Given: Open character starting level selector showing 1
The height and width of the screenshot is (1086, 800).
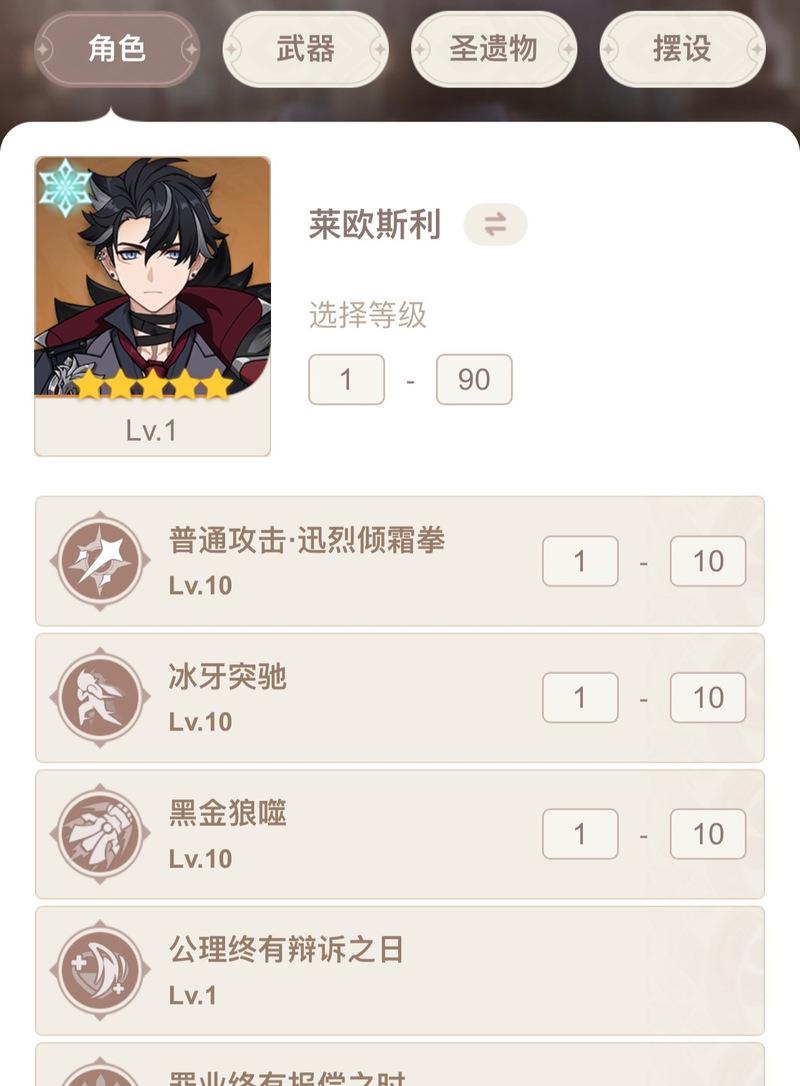Looking at the screenshot, I should 346,380.
